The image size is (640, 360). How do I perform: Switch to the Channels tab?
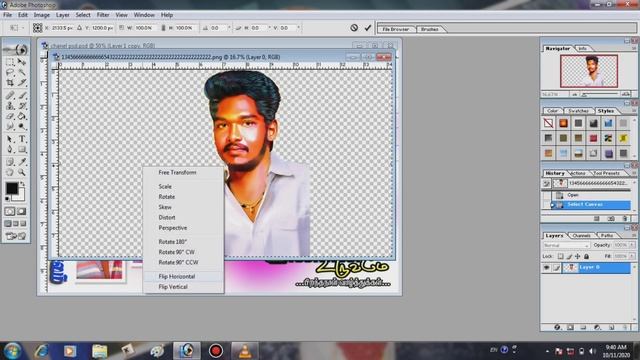tap(582, 236)
